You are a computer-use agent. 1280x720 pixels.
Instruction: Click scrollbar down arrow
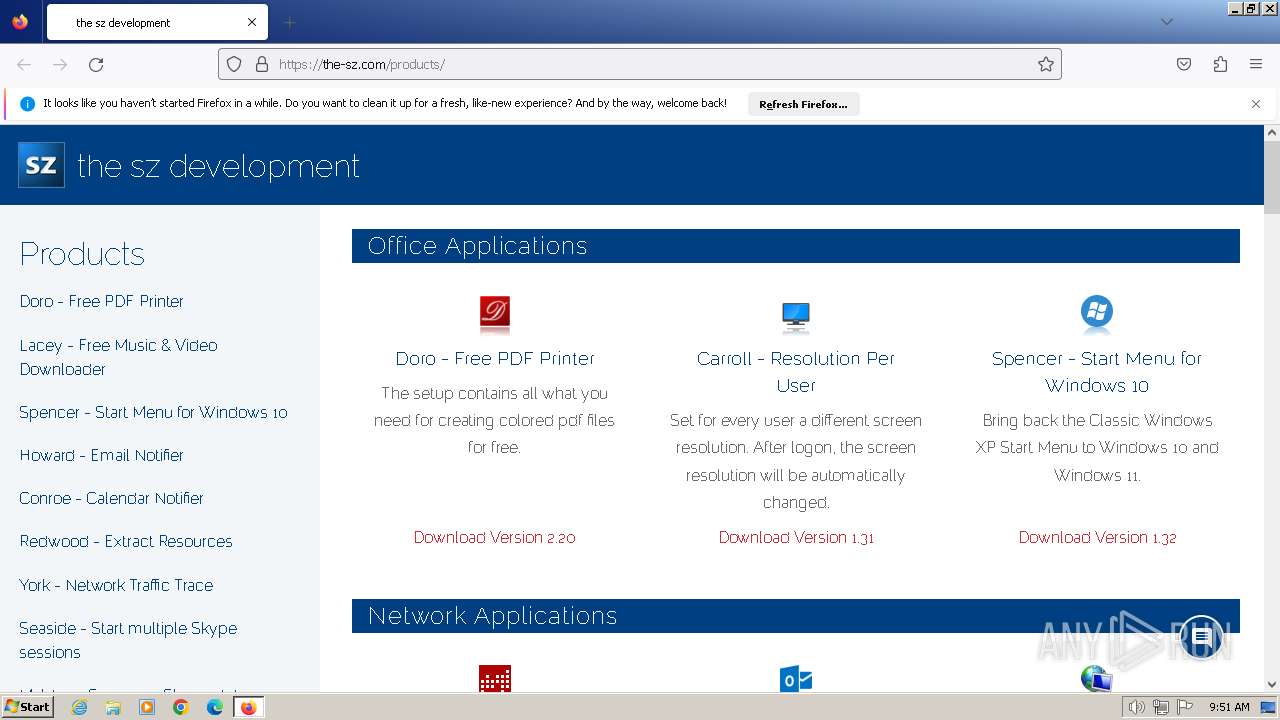1272,685
